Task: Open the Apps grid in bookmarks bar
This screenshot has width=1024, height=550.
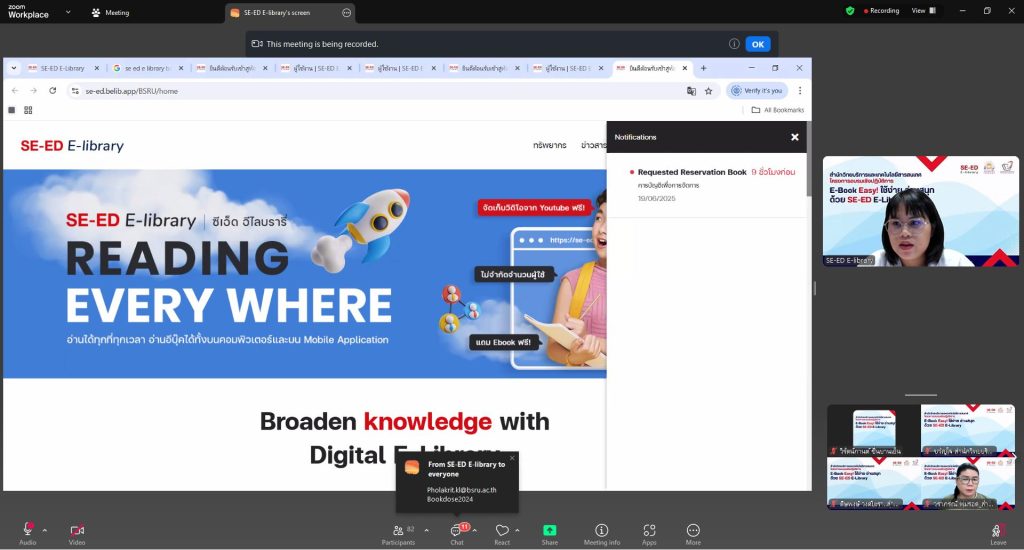Action: pyautogui.click(x=28, y=110)
